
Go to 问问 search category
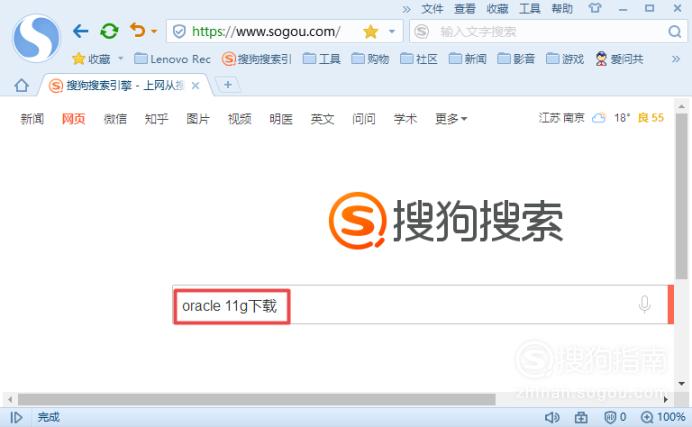[364, 119]
